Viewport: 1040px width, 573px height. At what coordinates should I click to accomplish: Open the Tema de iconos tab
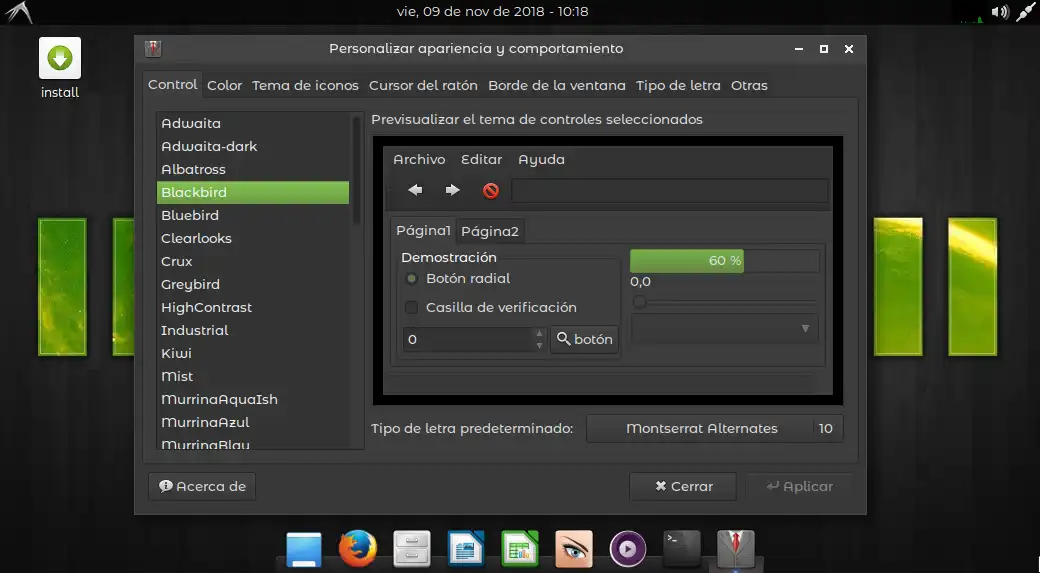pyautogui.click(x=305, y=86)
